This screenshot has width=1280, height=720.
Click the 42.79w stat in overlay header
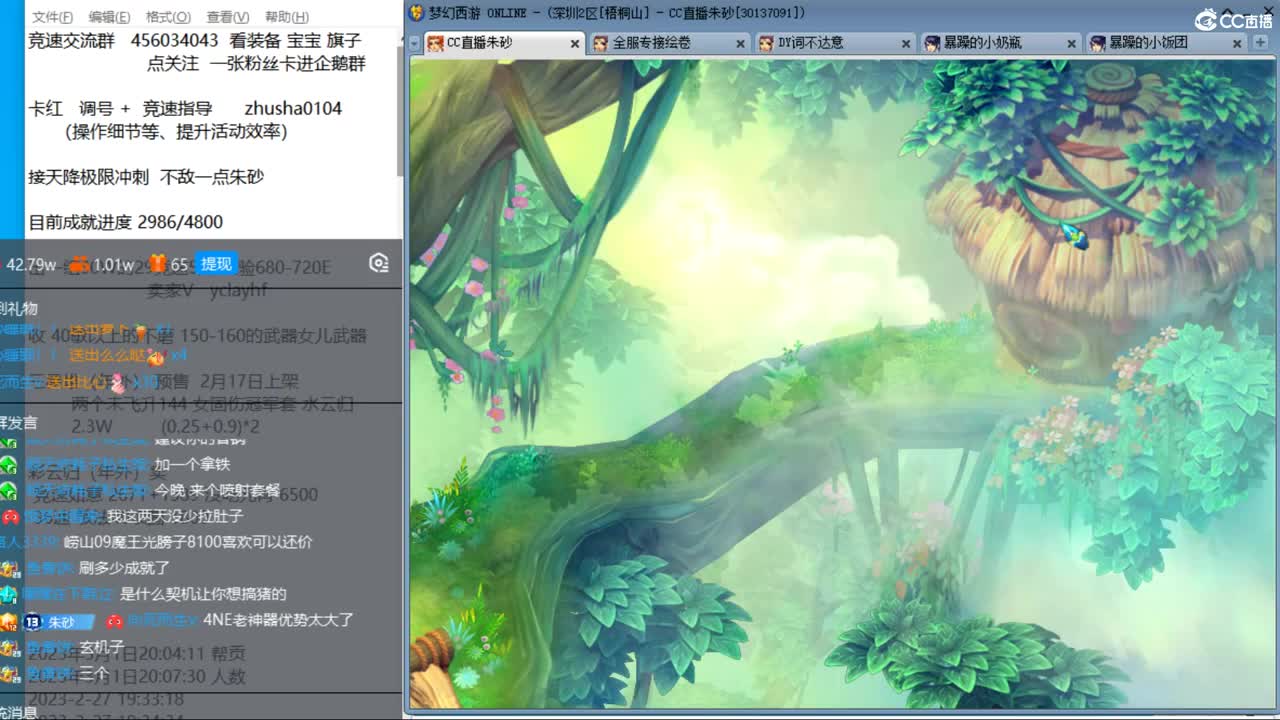coord(31,265)
